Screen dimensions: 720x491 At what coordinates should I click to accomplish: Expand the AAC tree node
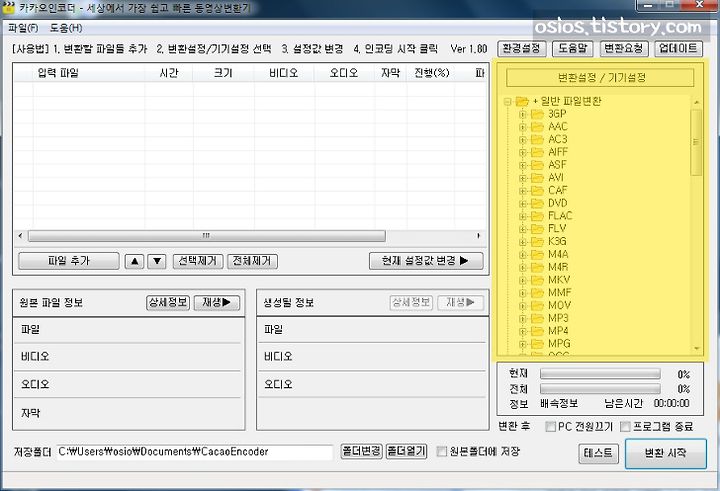tap(523, 127)
